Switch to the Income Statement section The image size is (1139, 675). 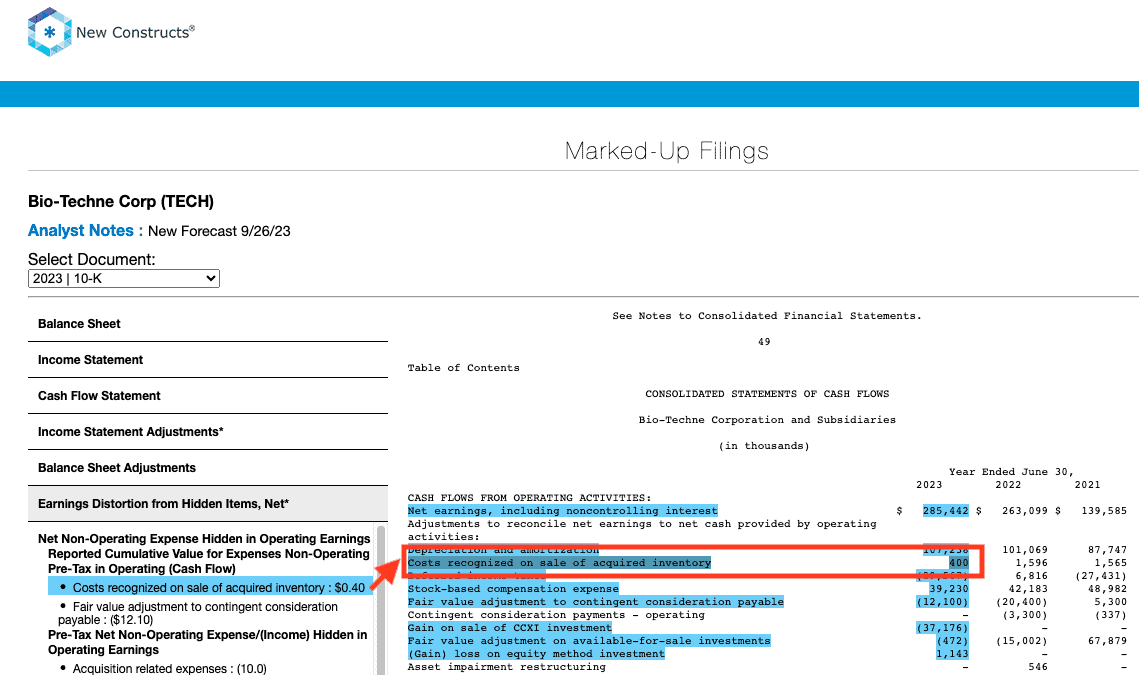tap(208, 360)
